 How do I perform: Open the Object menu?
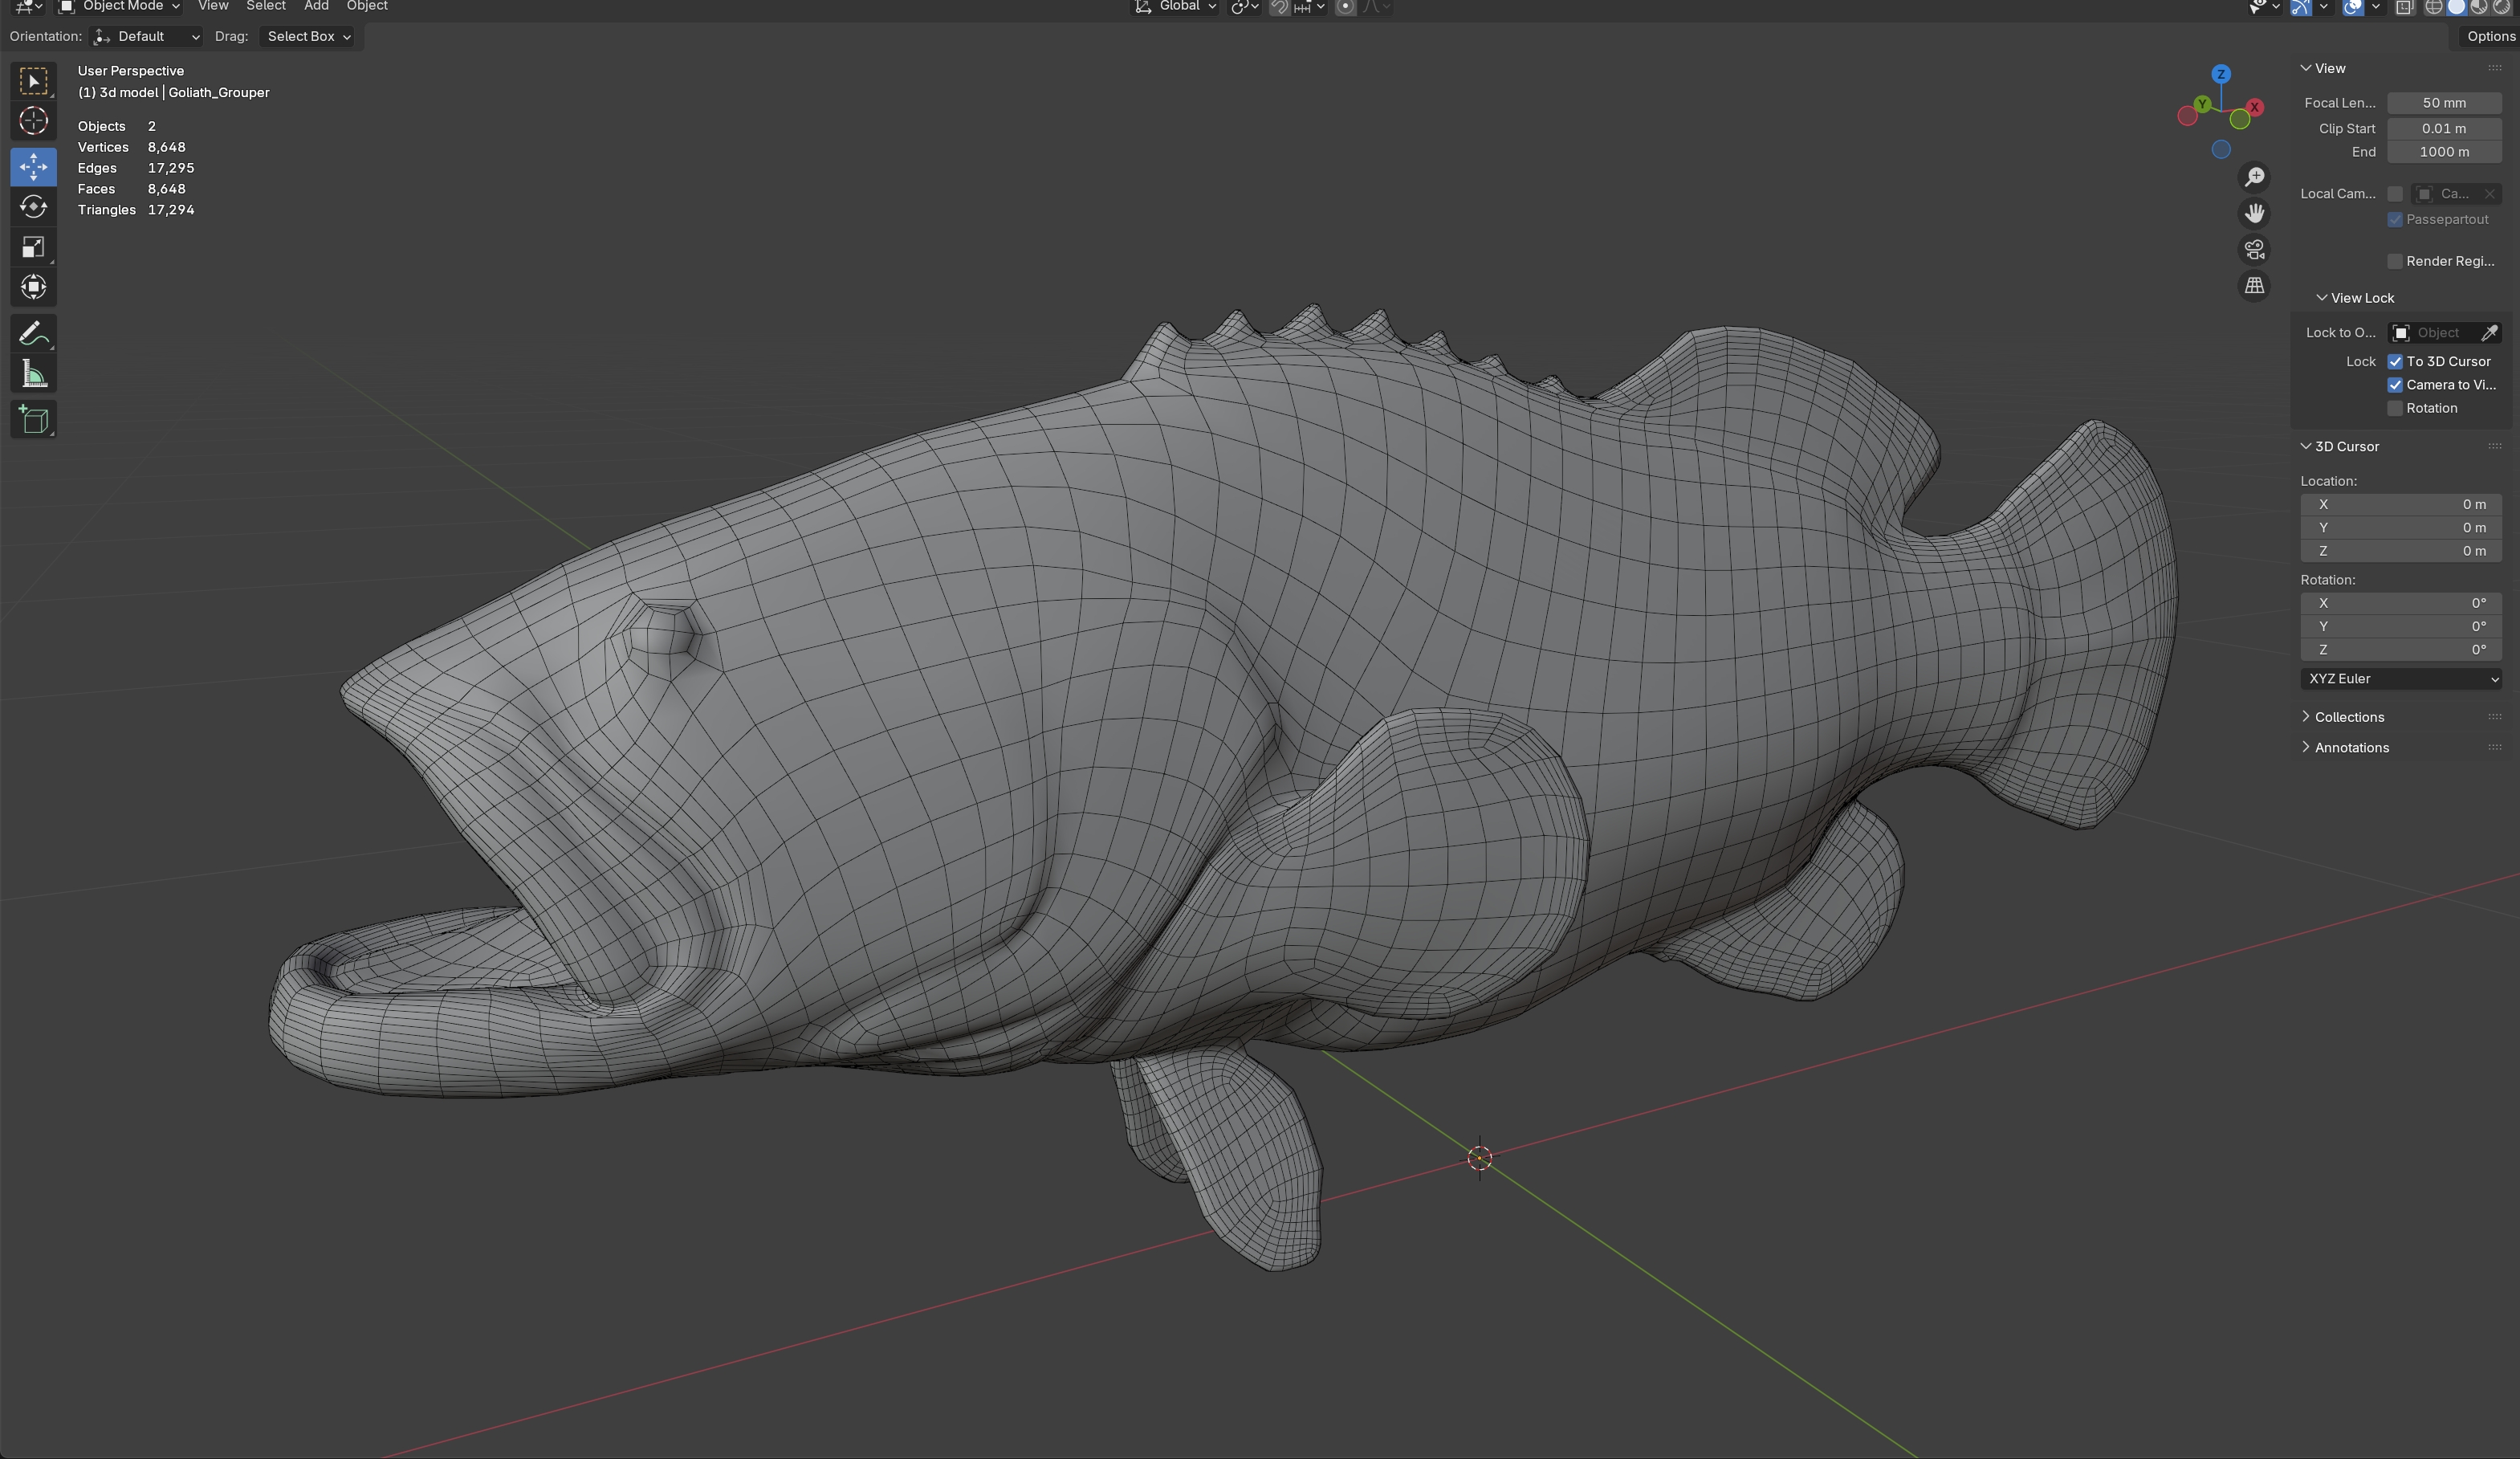(x=366, y=6)
